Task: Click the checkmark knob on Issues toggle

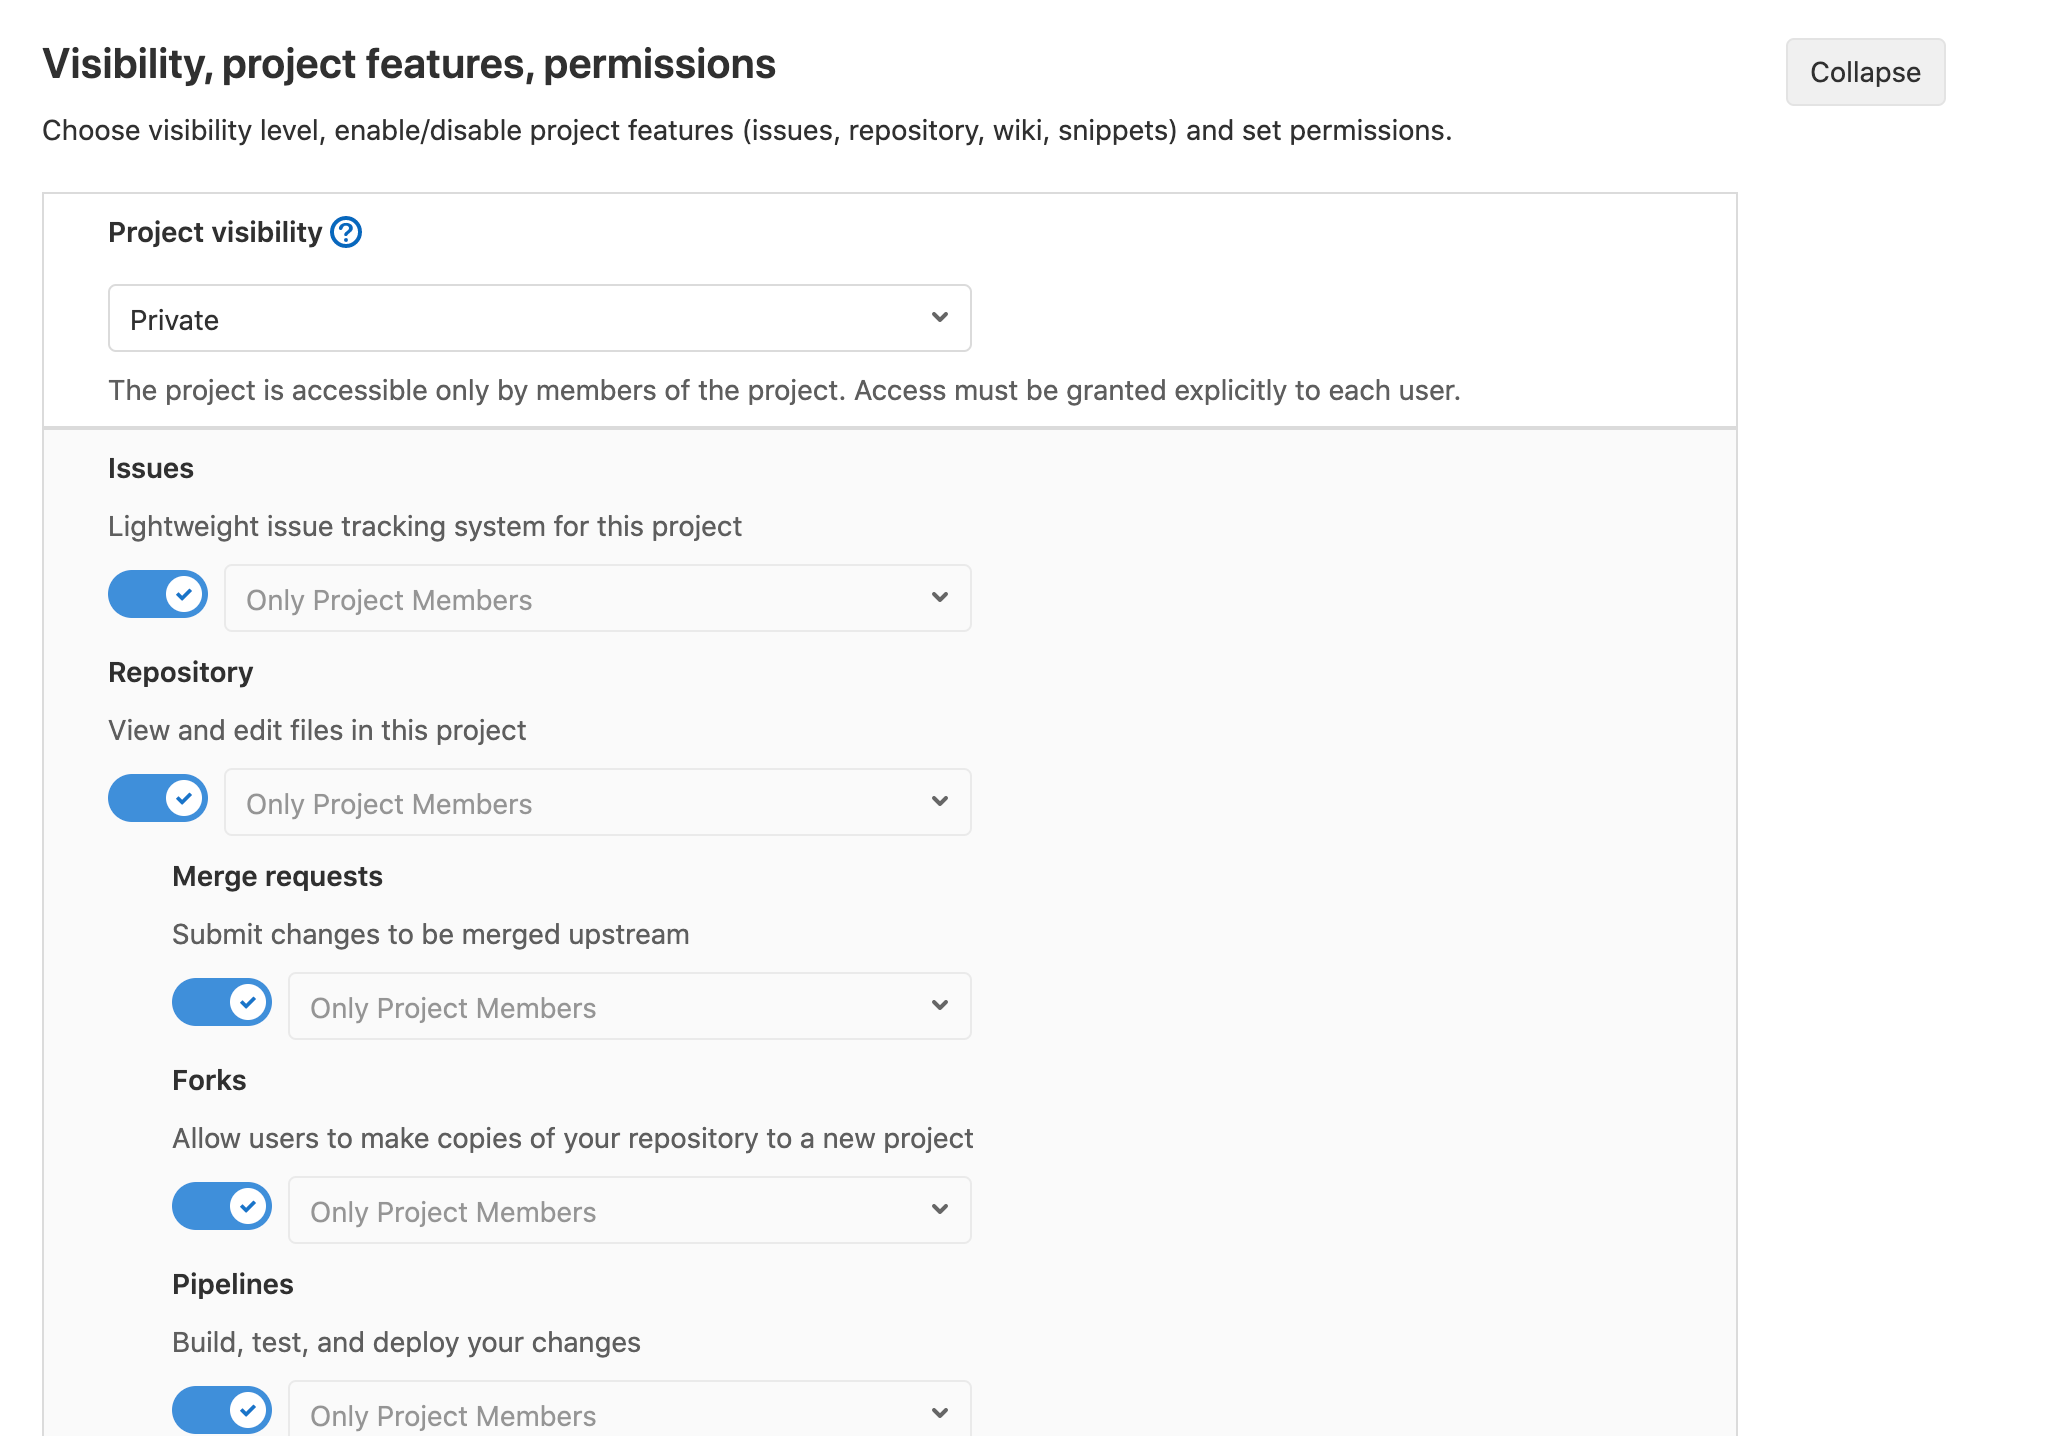Action: tap(184, 594)
